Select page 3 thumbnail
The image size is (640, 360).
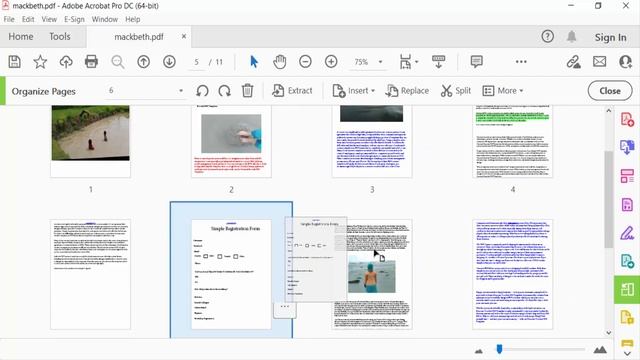point(372,141)
